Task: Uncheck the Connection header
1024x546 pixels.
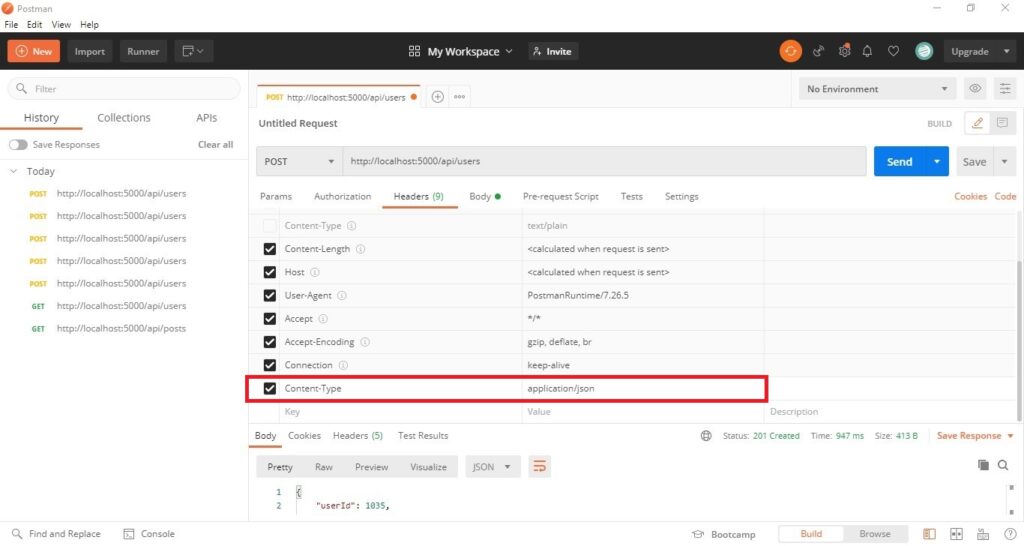Action: [269, 365]
